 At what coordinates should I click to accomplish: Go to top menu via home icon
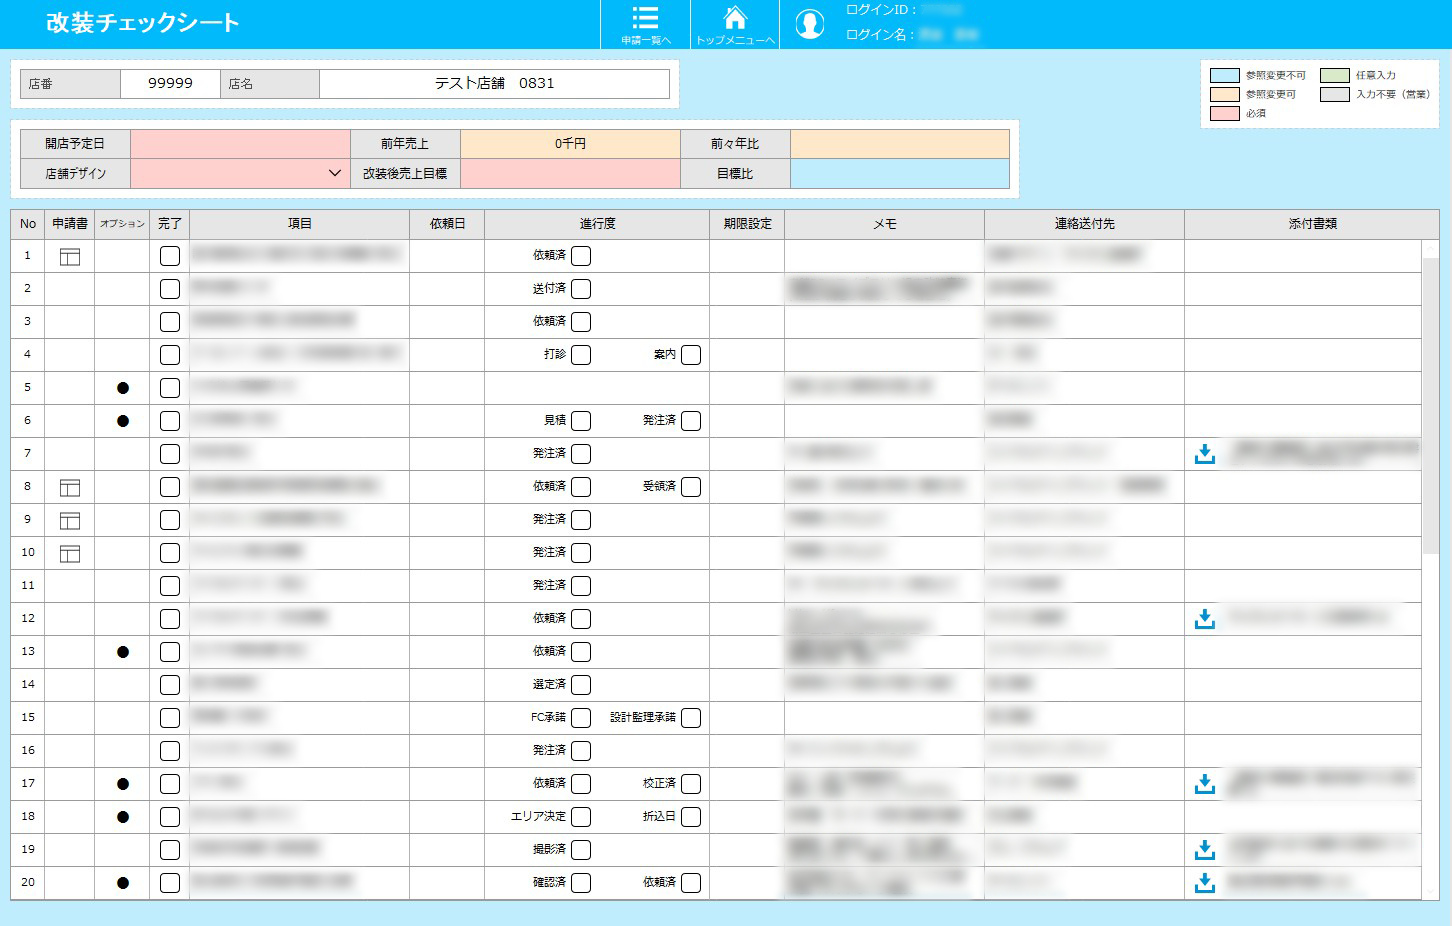pyautogui.click(x=735, y=24)
